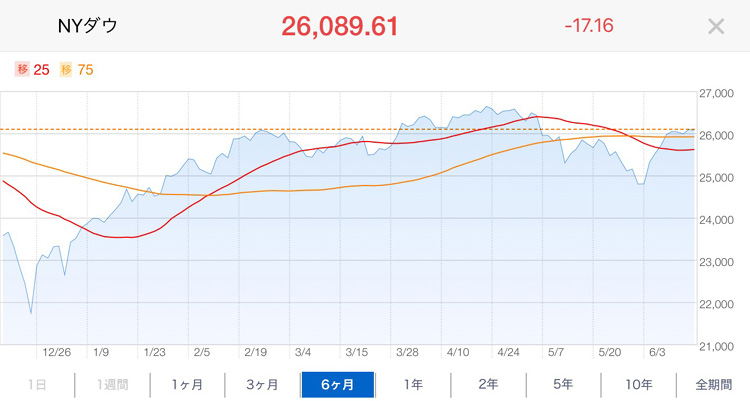Click the 4/10 date axis label
This screenshot has width=750, height=401.
458,353
